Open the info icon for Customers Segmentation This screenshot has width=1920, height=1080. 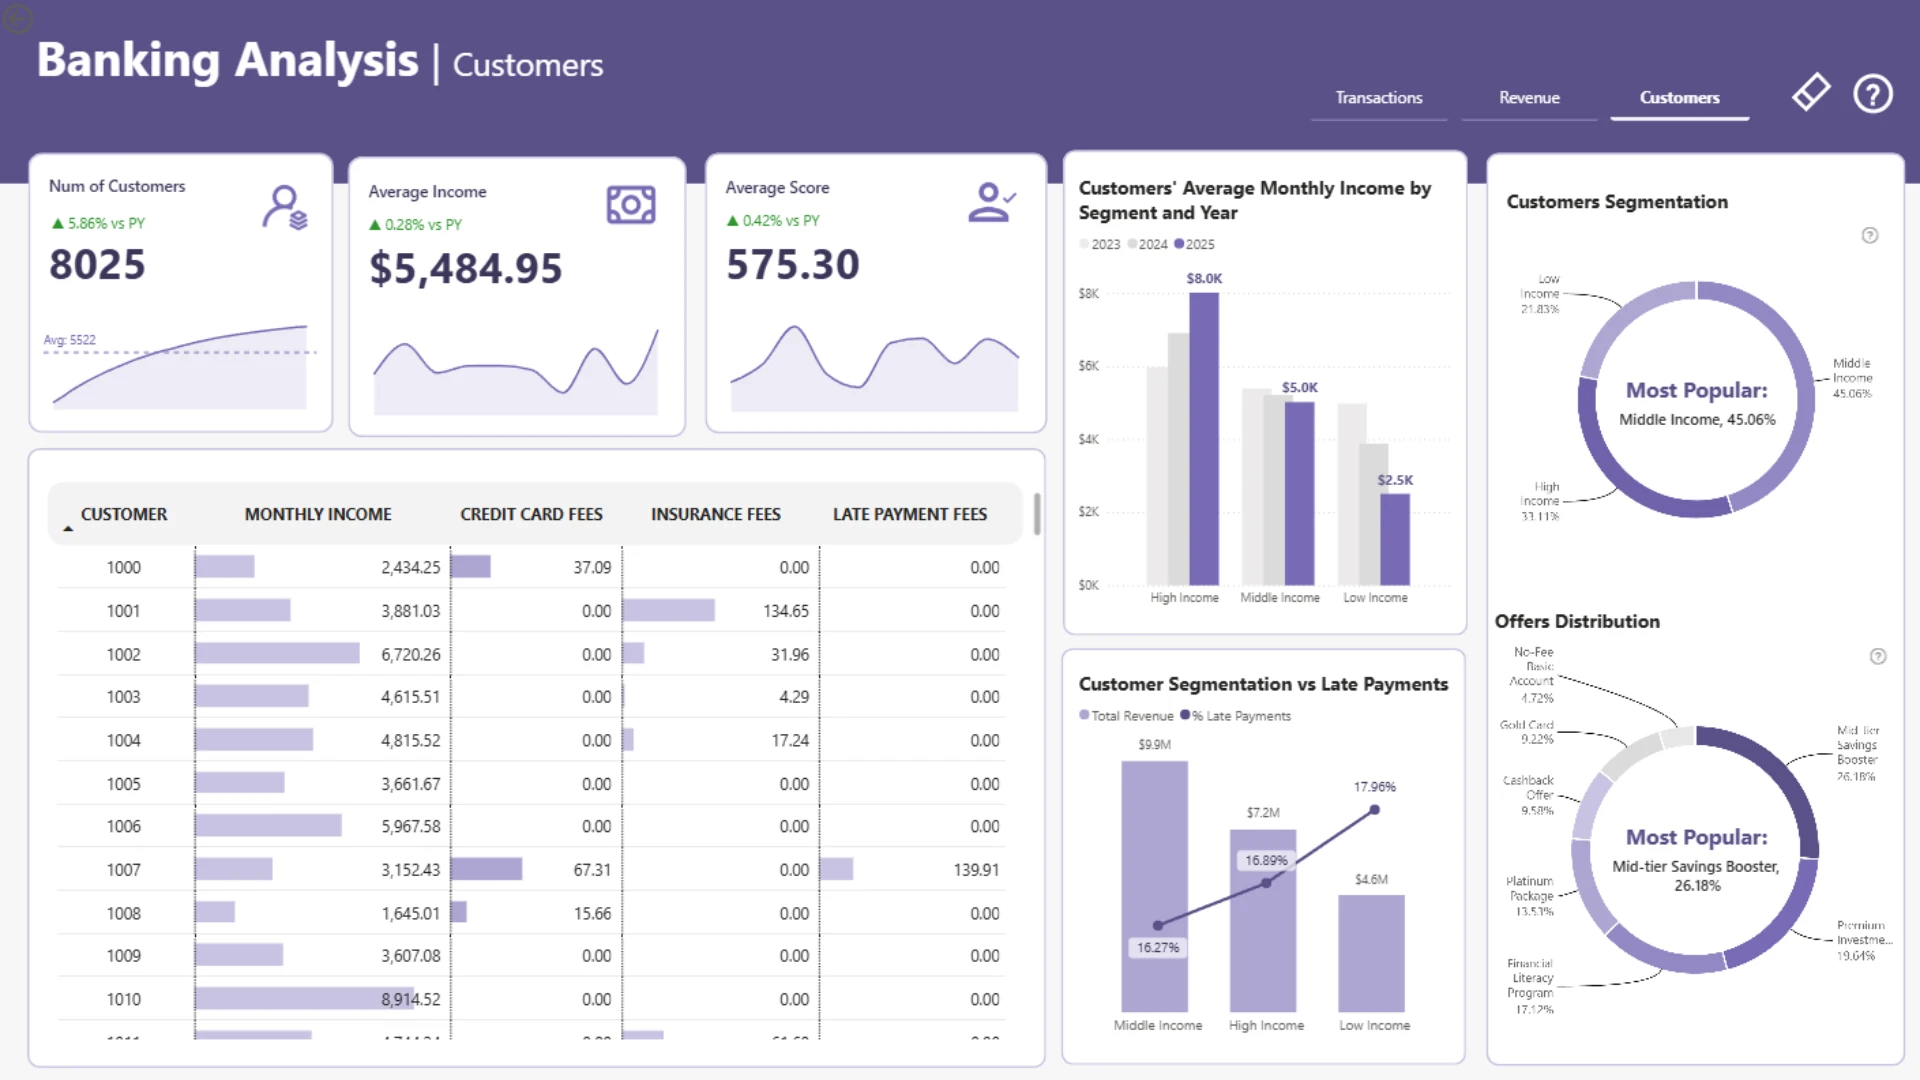[x=1870, y=236]
